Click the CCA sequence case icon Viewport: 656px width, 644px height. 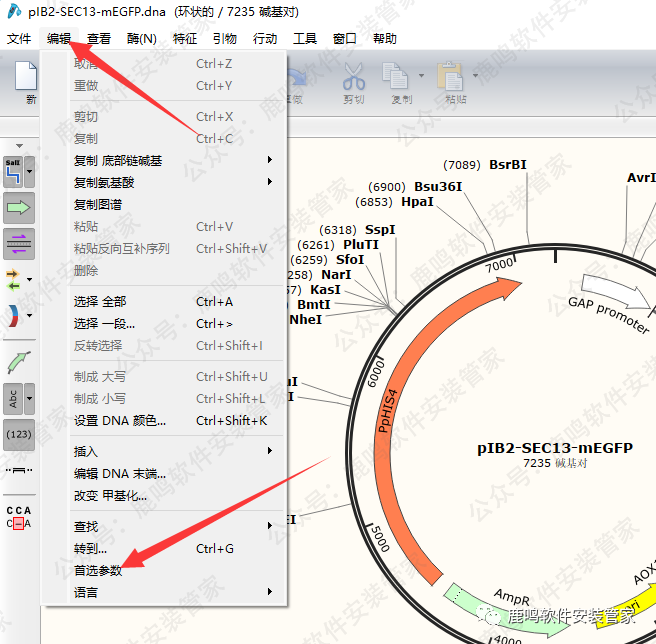pyautogui.click(x=19, y=517)
